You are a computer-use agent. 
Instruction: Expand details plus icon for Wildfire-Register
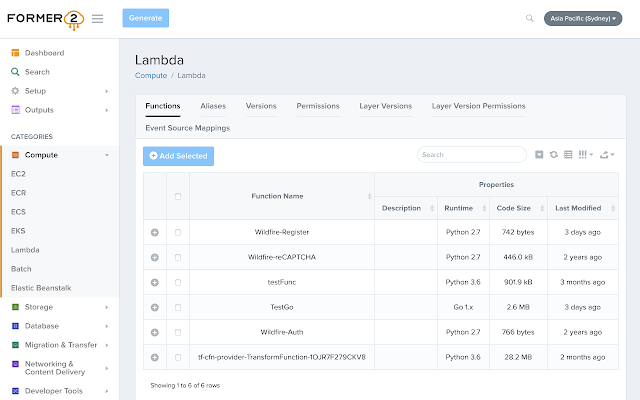tap(155, 232)
